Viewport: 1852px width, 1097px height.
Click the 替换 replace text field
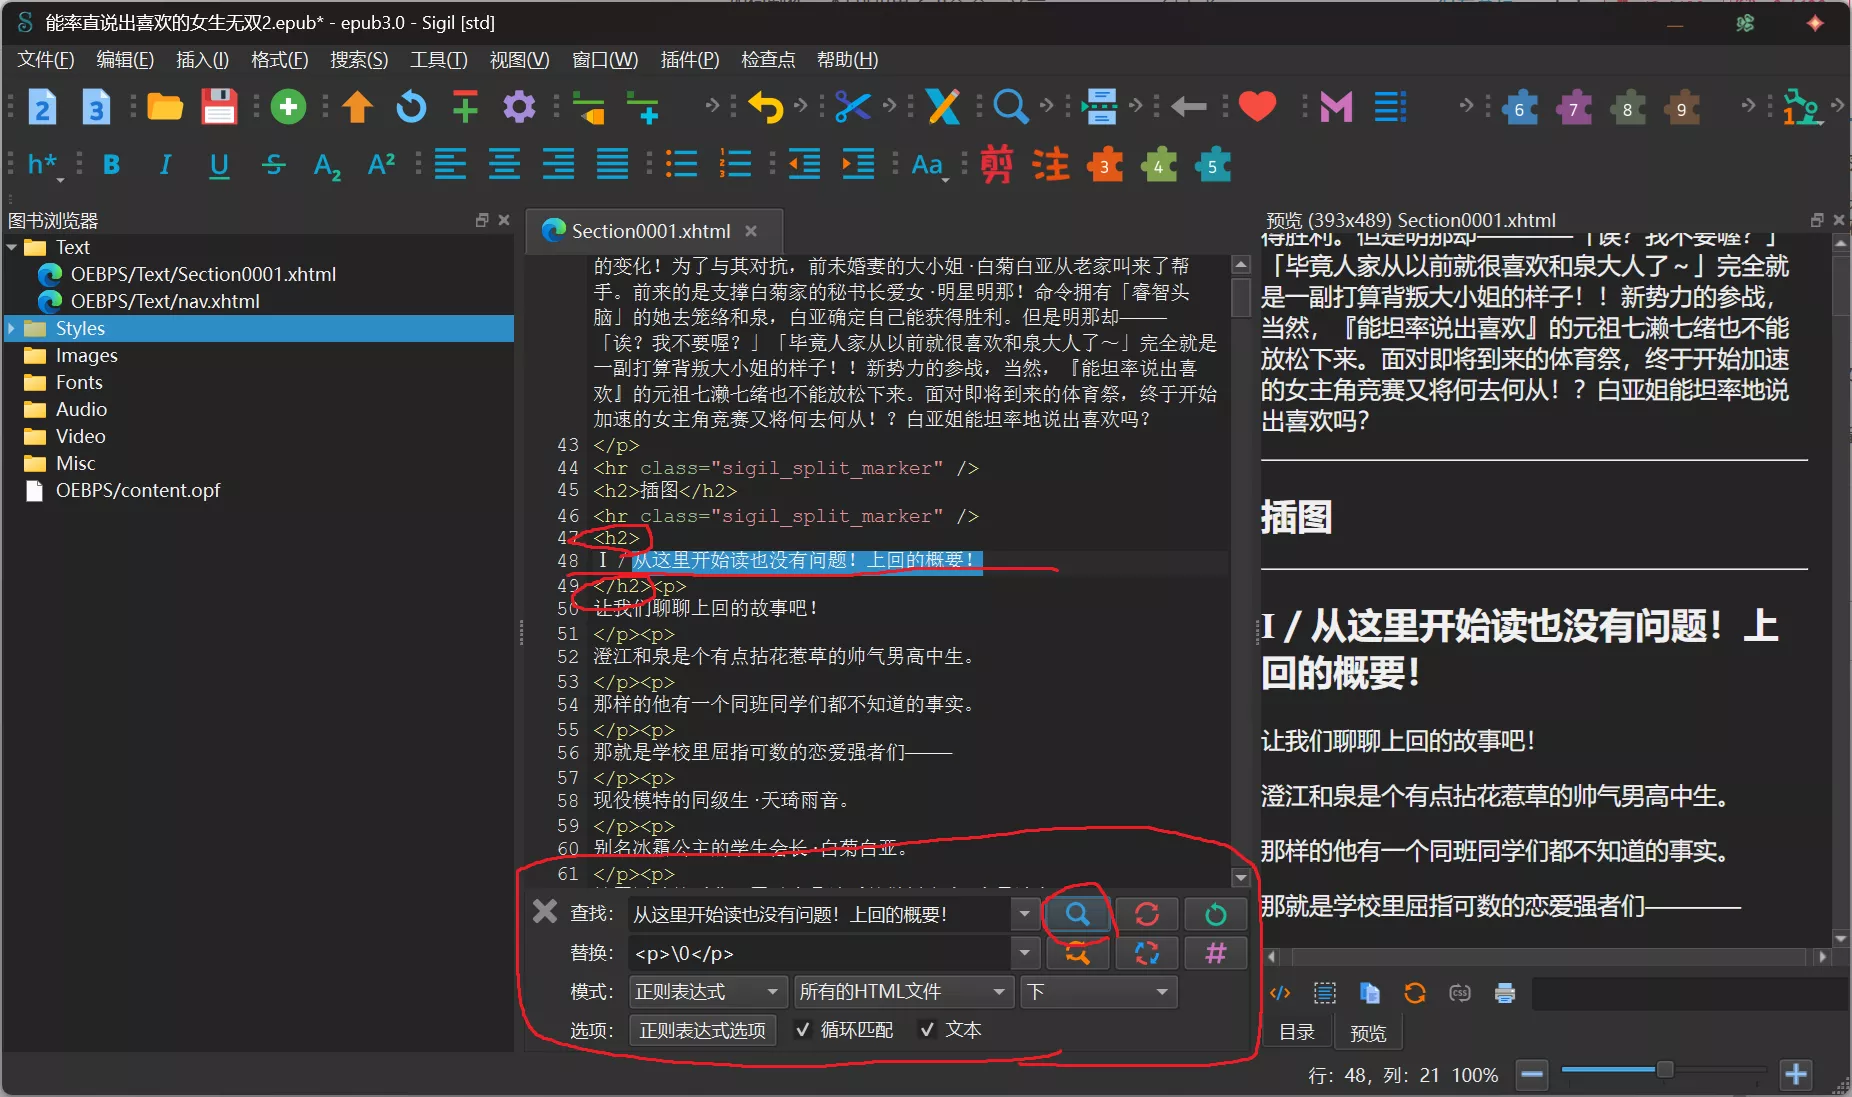click(818, 953)
